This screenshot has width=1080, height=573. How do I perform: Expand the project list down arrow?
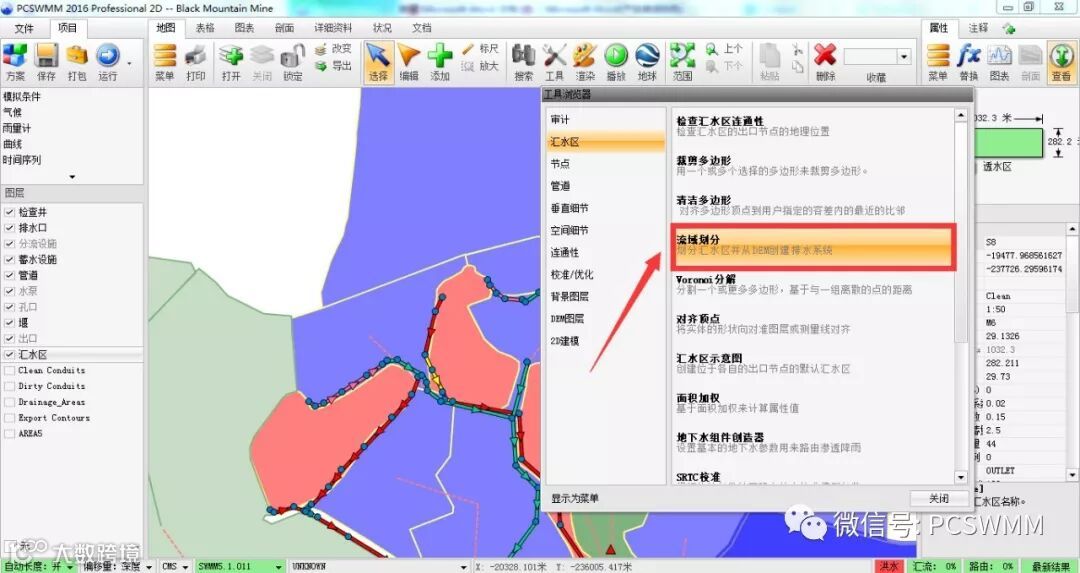(x=72, y=176)
